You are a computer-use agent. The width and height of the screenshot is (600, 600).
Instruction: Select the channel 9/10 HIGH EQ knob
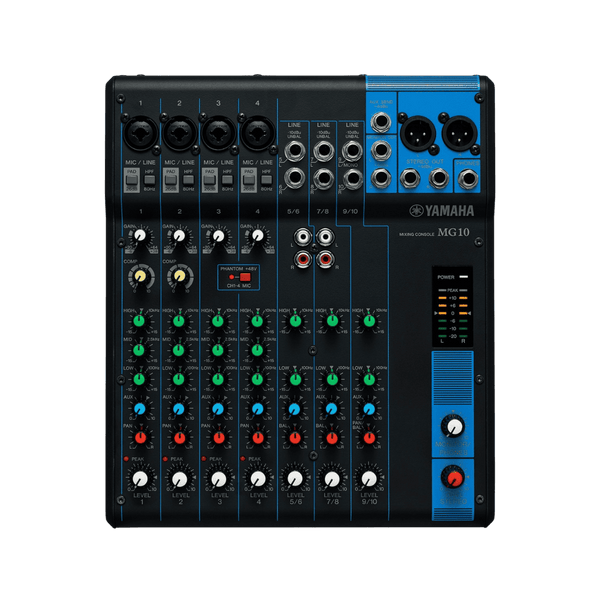click(369, 321)
